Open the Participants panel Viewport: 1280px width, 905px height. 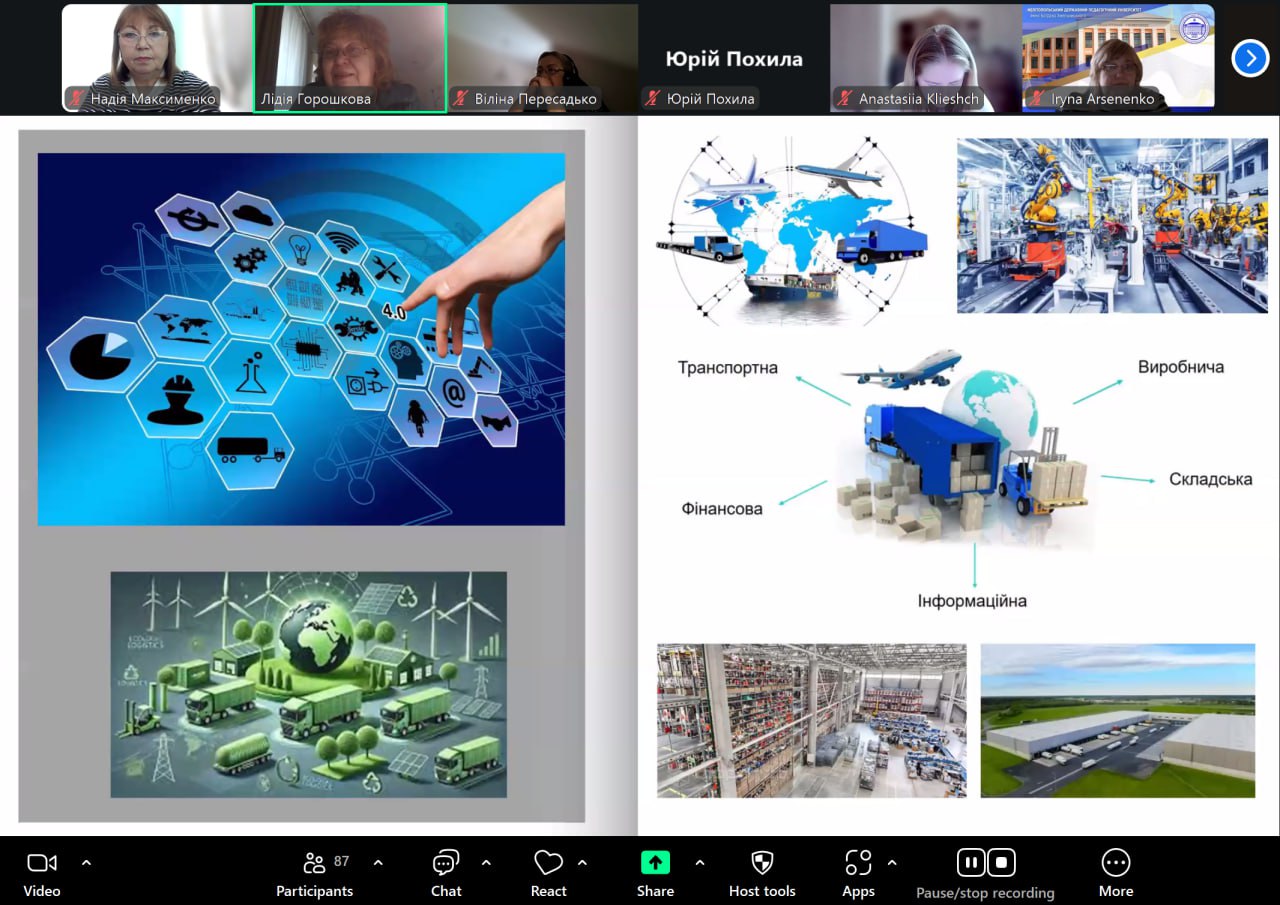click(x=315, y=863)
